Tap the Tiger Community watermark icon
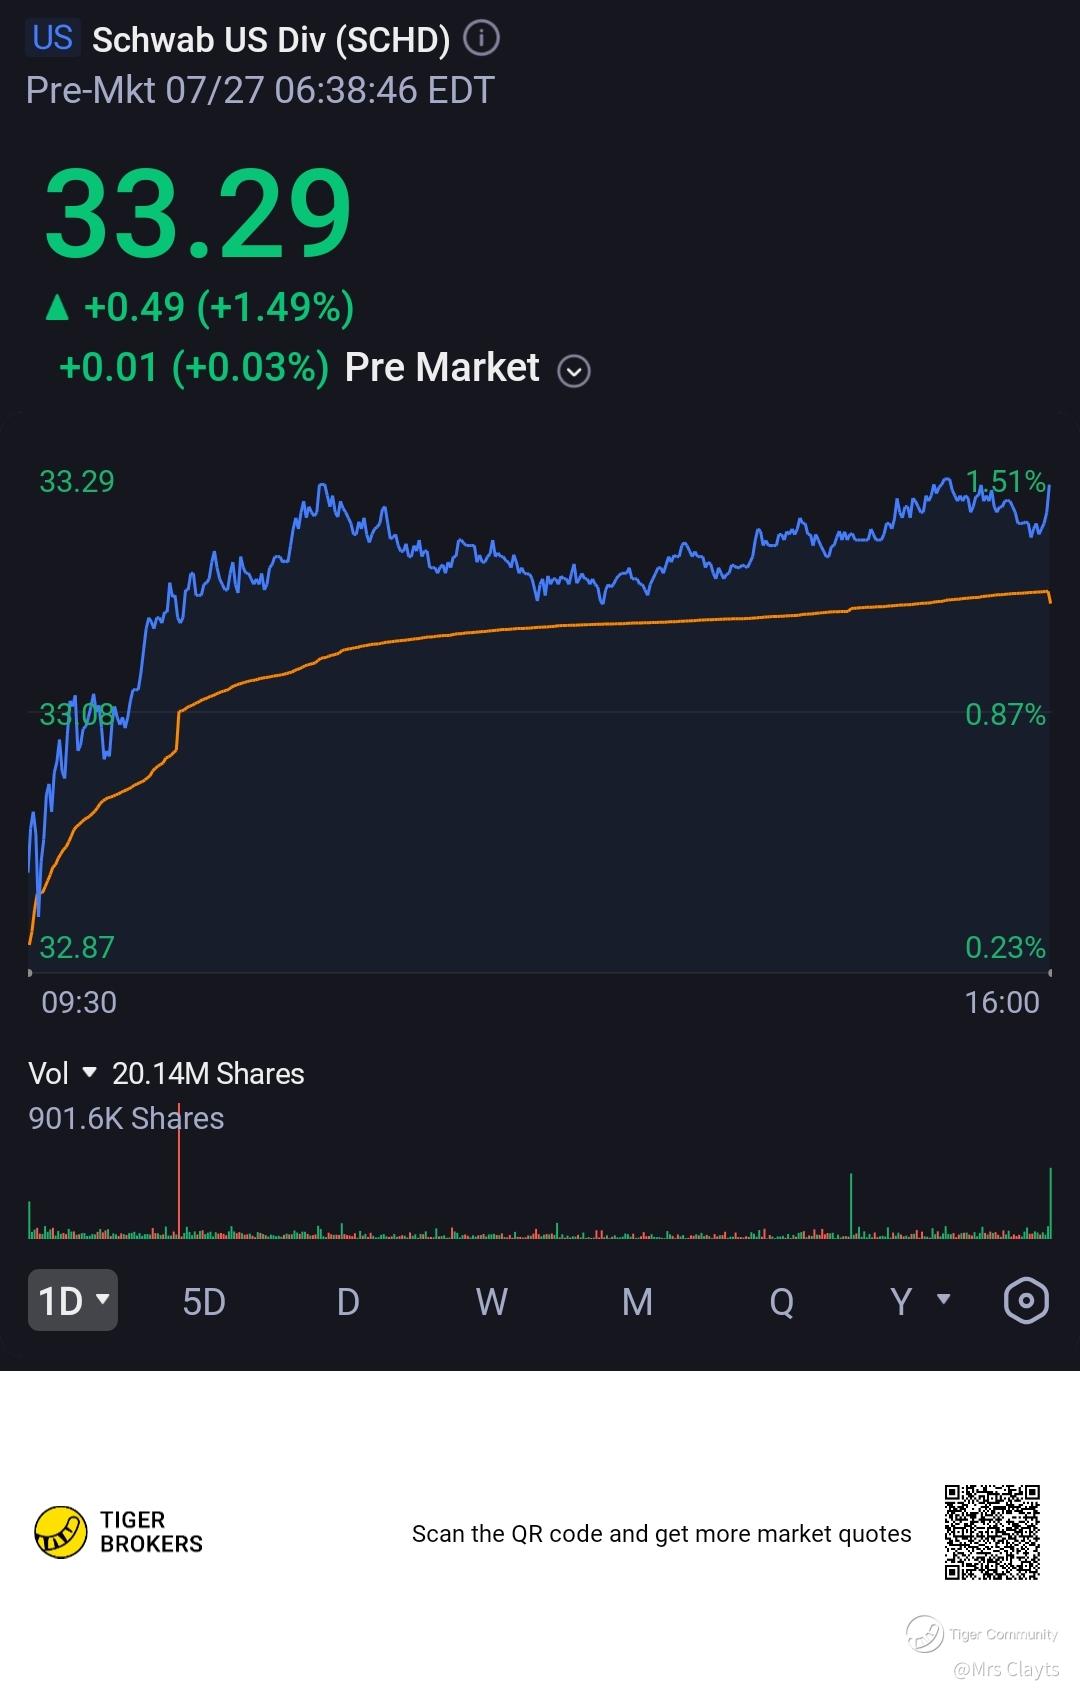This screenshot has width=1080, height=1694. pos(924,1634)
